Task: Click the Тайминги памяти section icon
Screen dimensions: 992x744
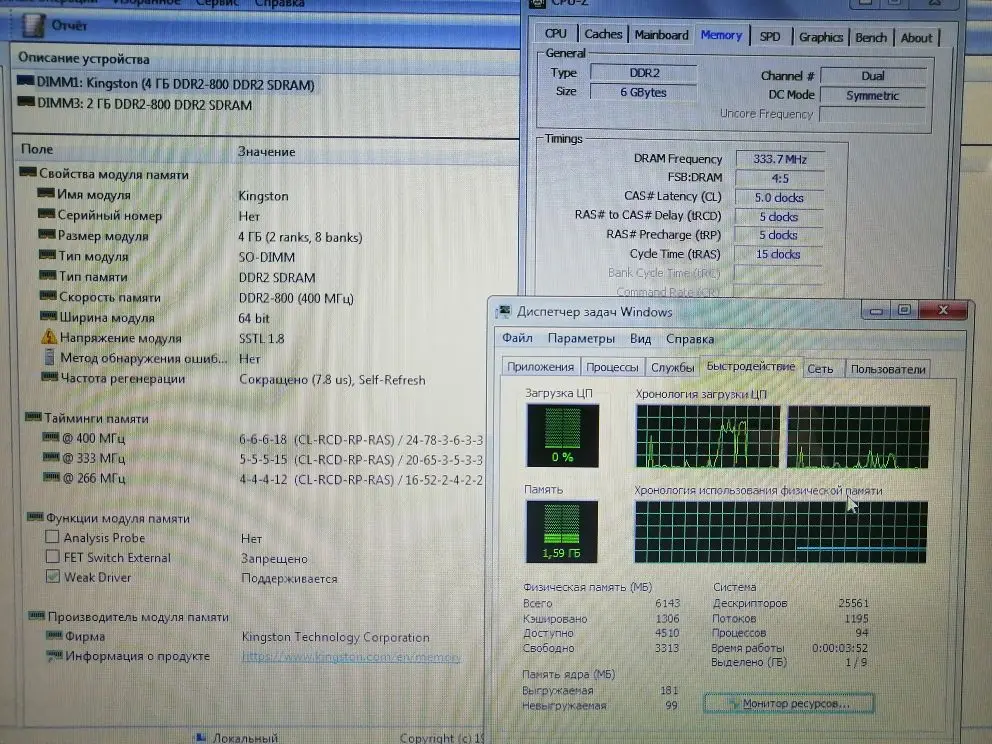Action: (34, 417)
